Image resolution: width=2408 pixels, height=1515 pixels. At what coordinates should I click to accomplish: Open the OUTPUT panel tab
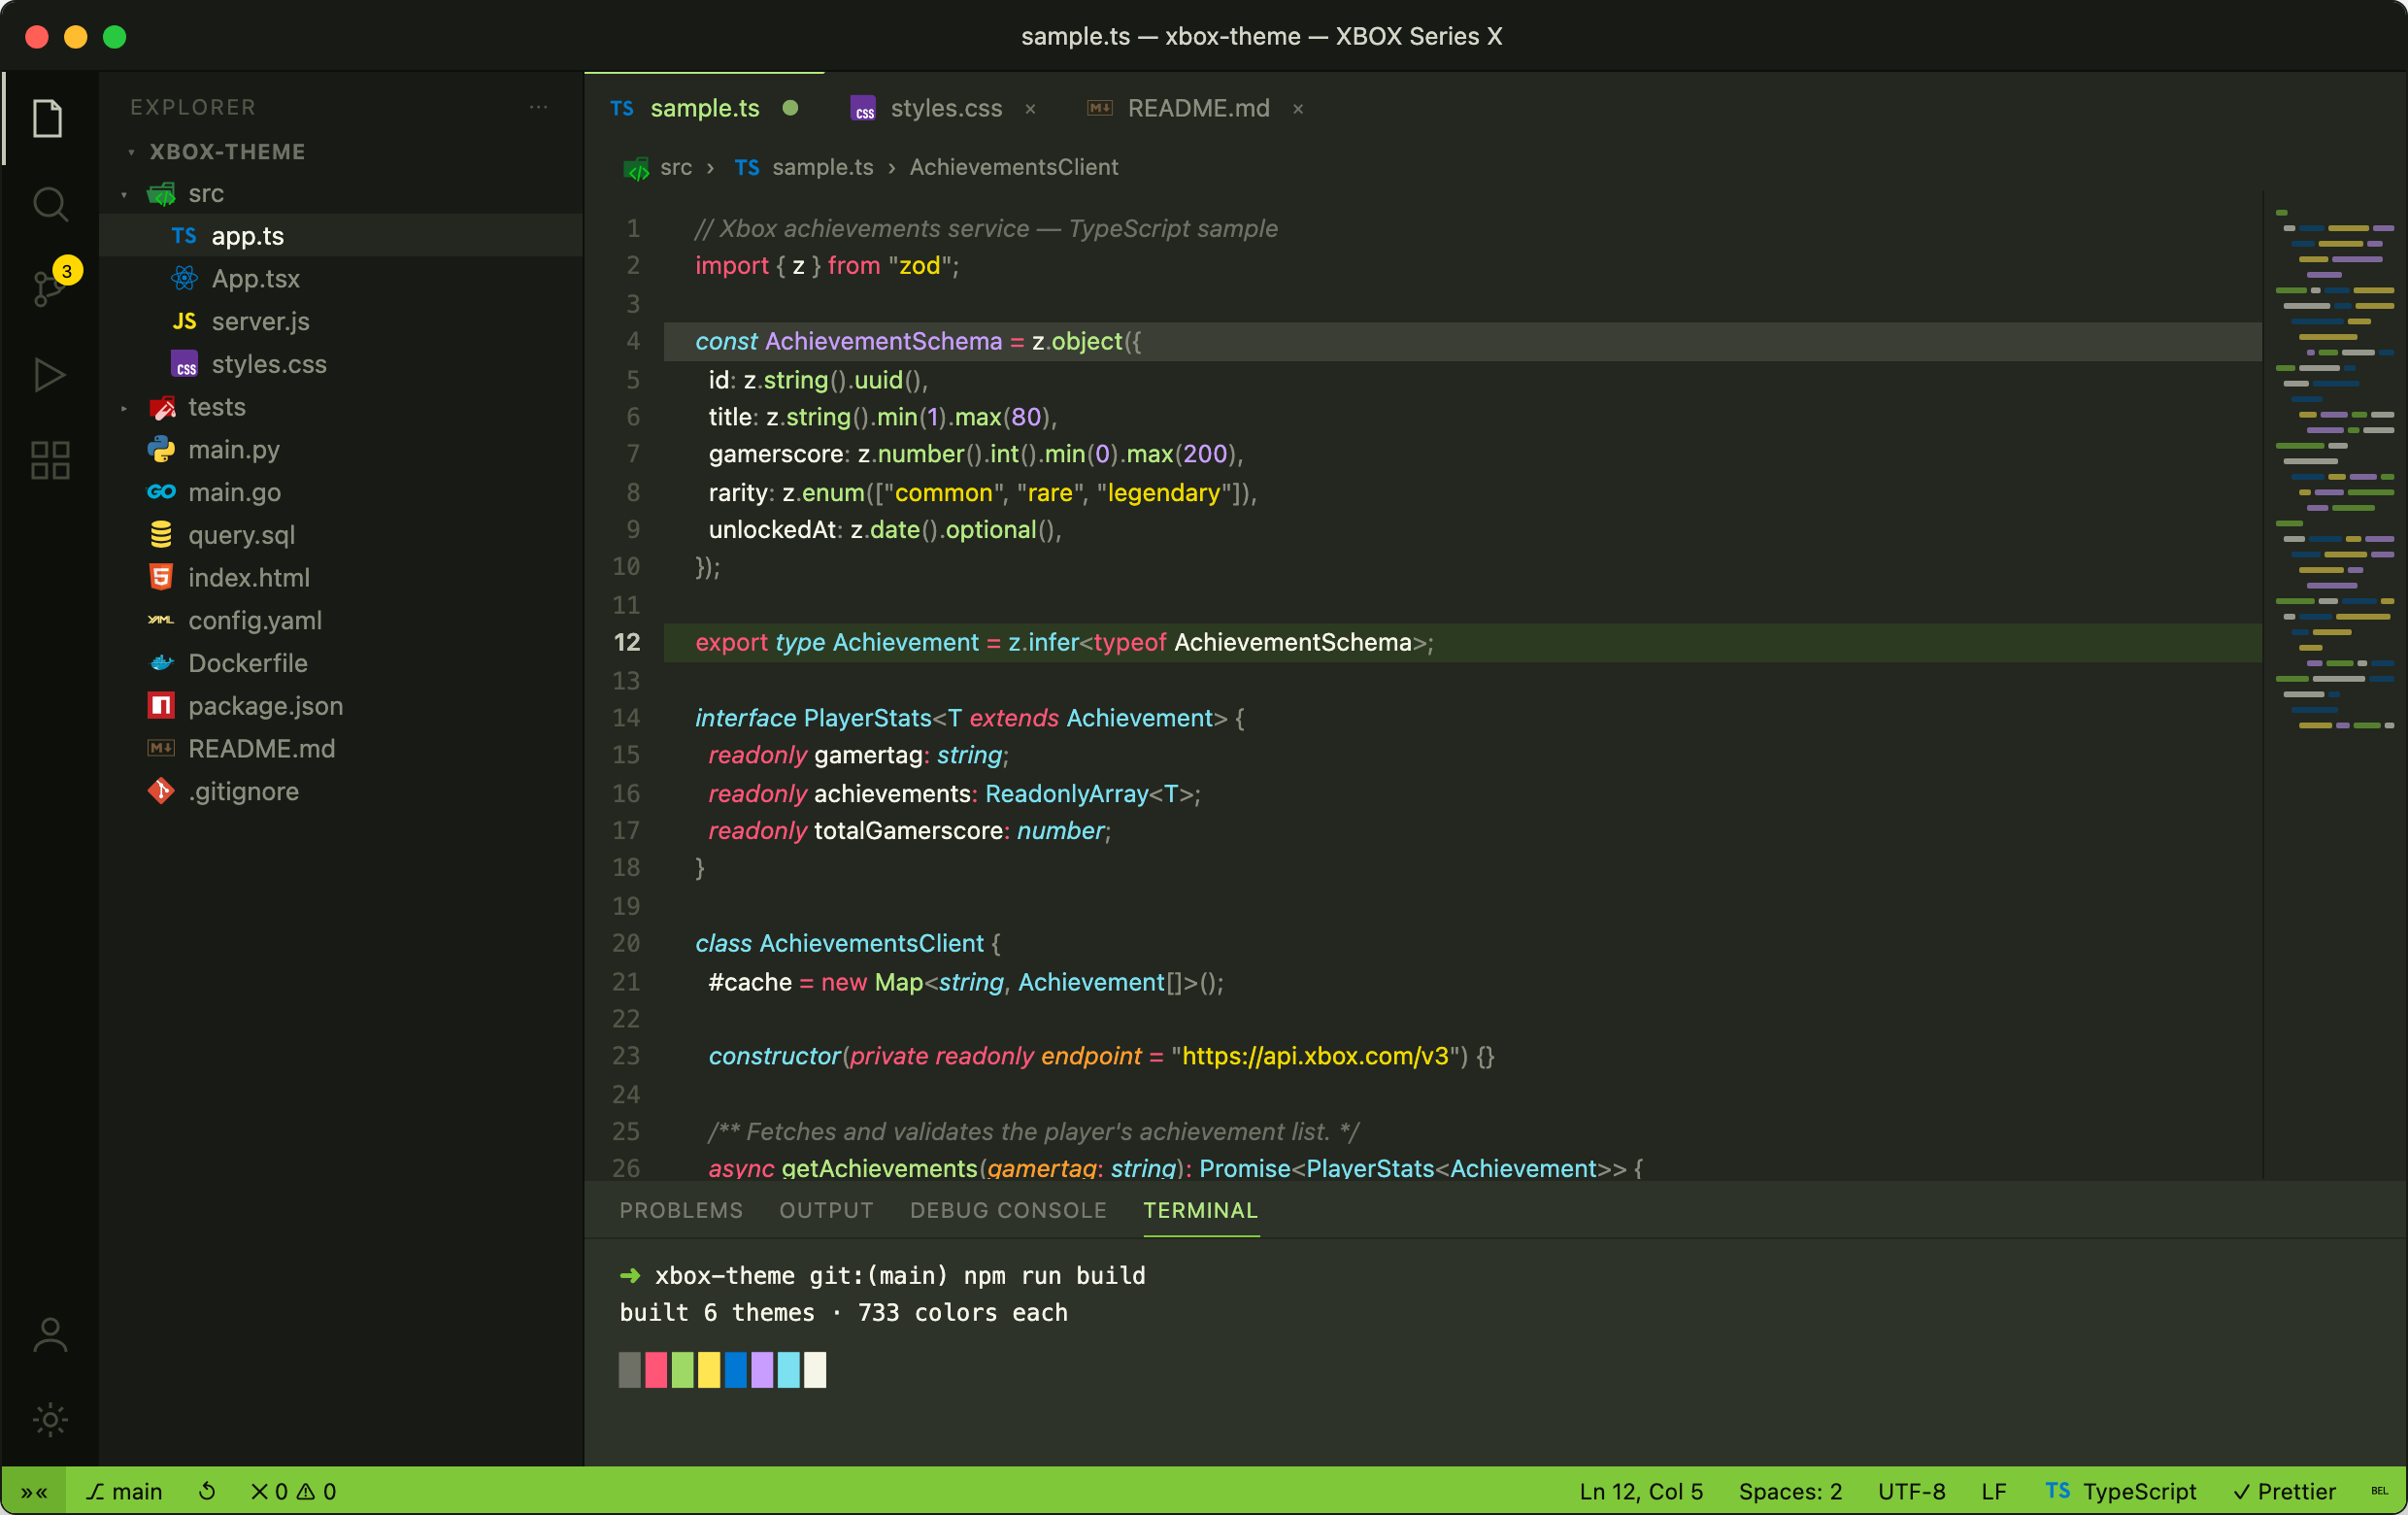(826, 1210)
